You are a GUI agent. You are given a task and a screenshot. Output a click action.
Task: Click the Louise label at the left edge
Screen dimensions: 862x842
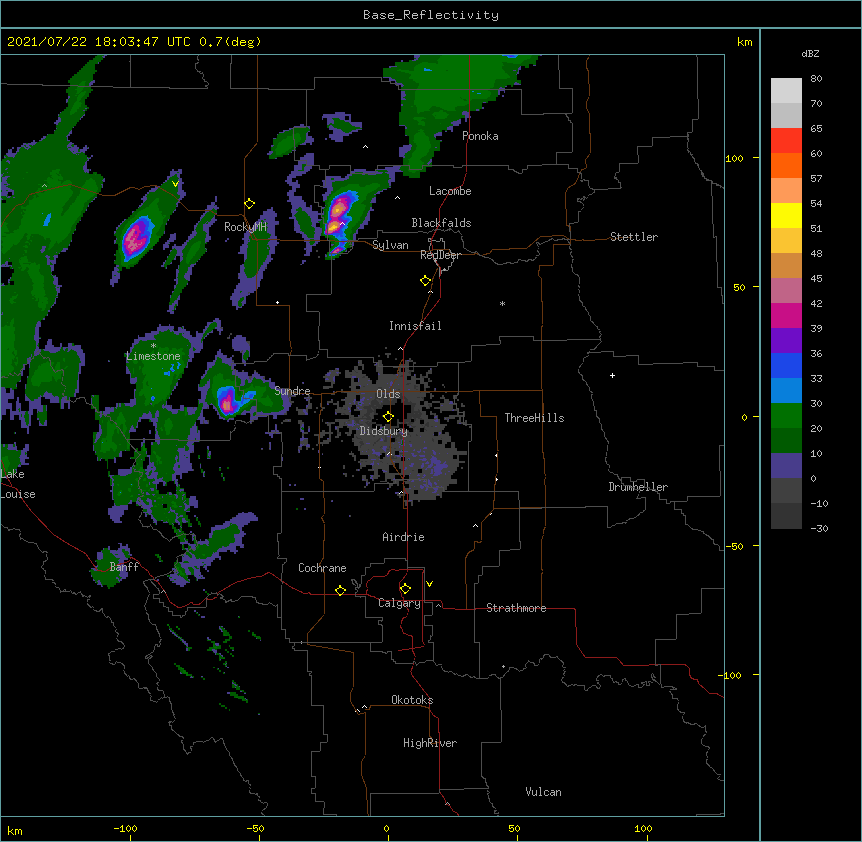(18, 494)
